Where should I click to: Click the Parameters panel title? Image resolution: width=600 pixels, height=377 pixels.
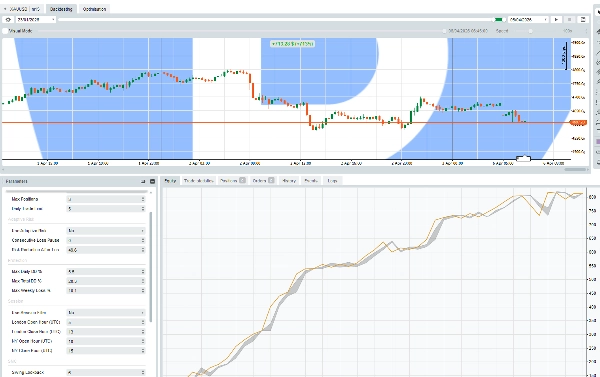tap(16, 181)
